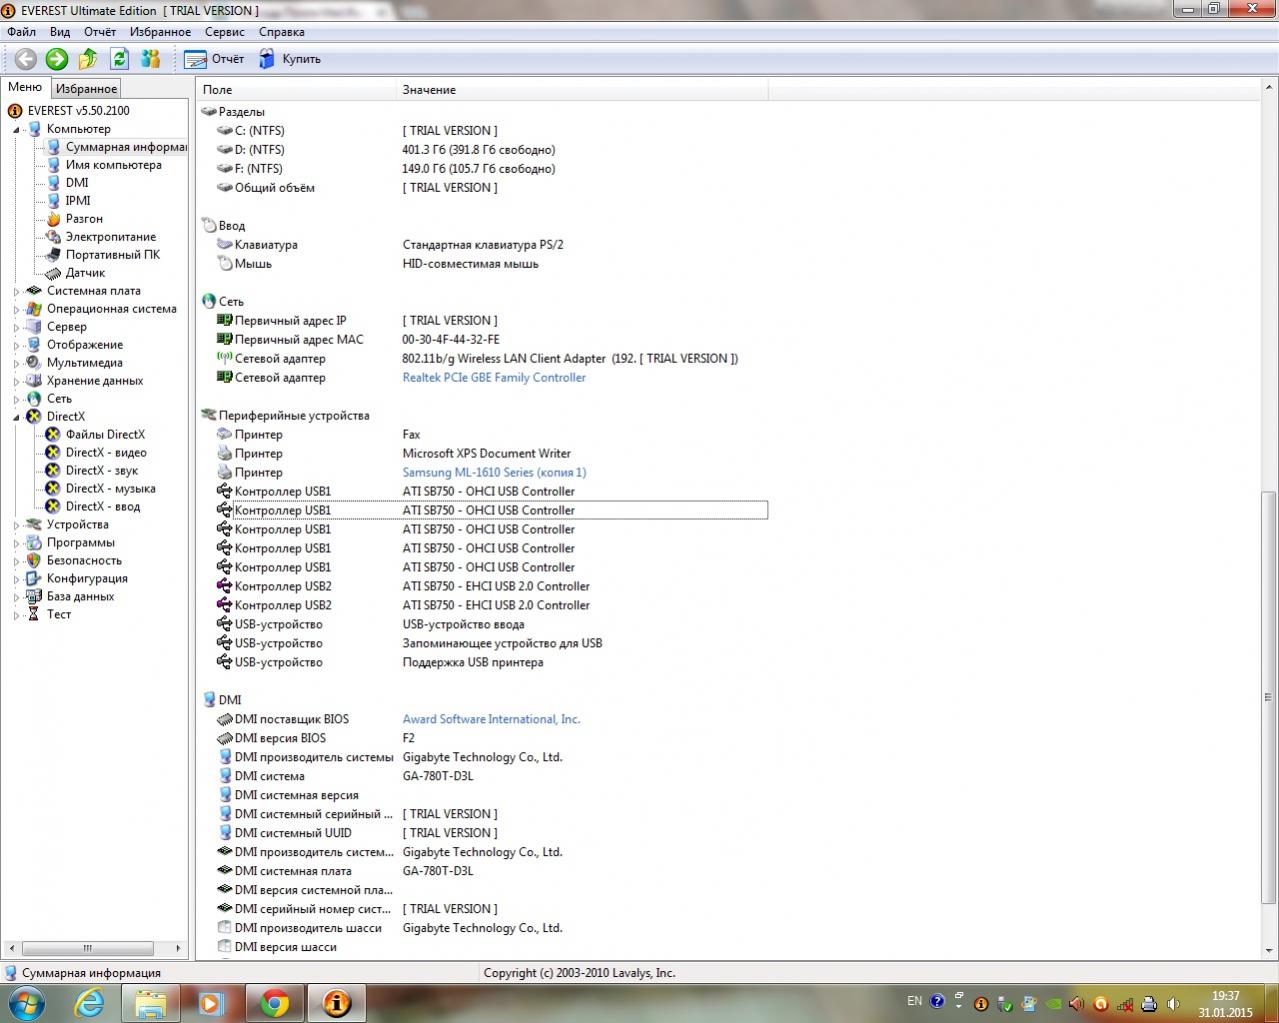Expand the Отображение tree node

click(x=16, y=346)
